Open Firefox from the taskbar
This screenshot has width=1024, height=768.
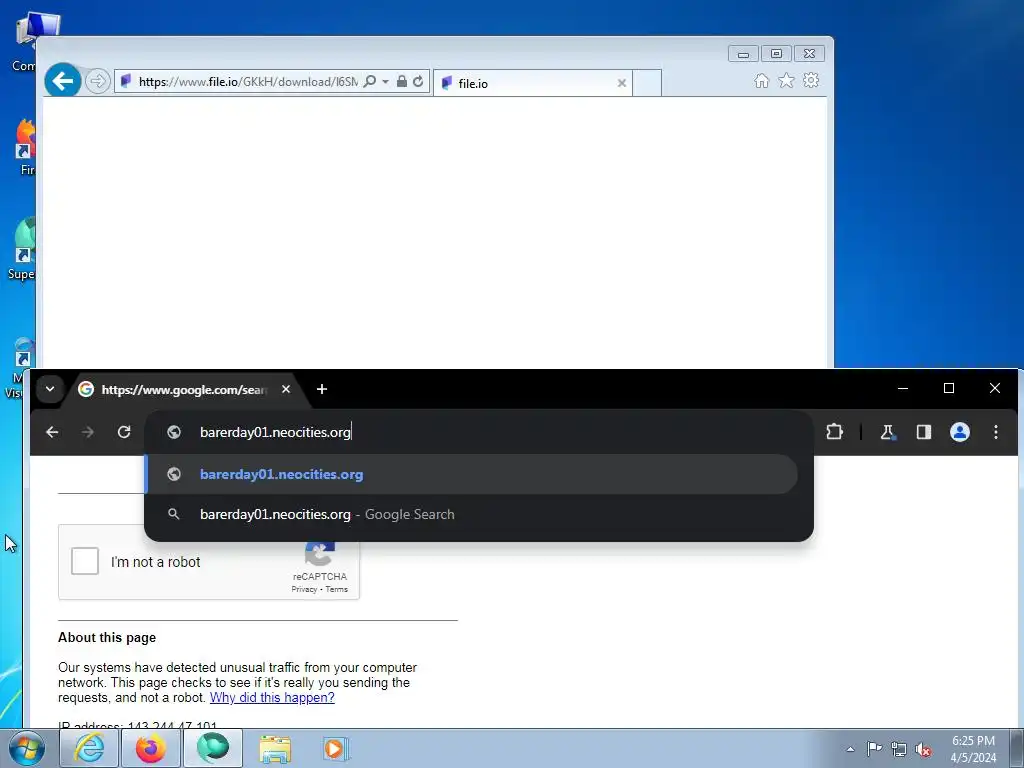[151, 748]
